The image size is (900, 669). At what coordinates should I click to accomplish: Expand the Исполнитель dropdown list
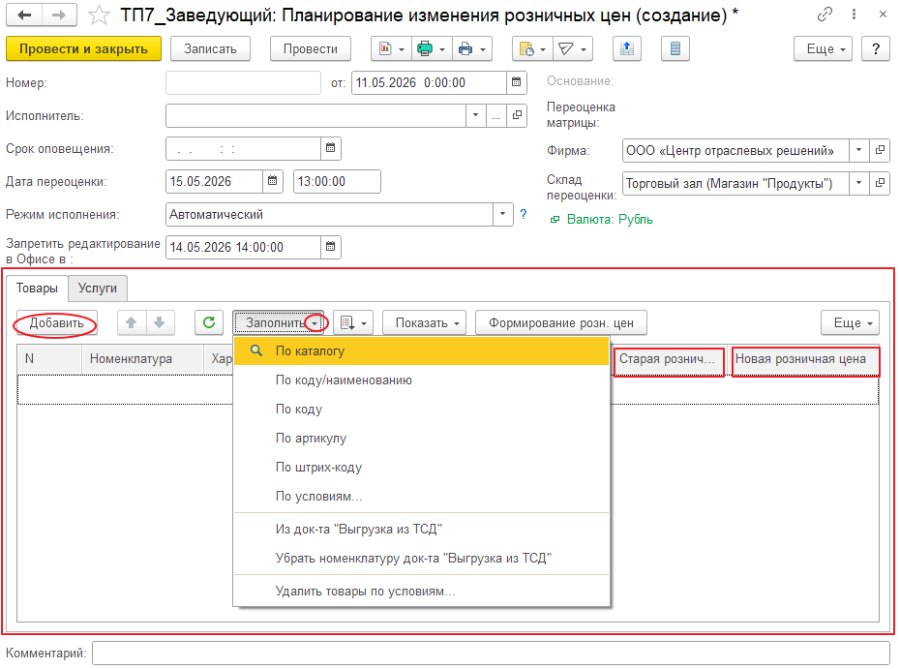[475, 115]
